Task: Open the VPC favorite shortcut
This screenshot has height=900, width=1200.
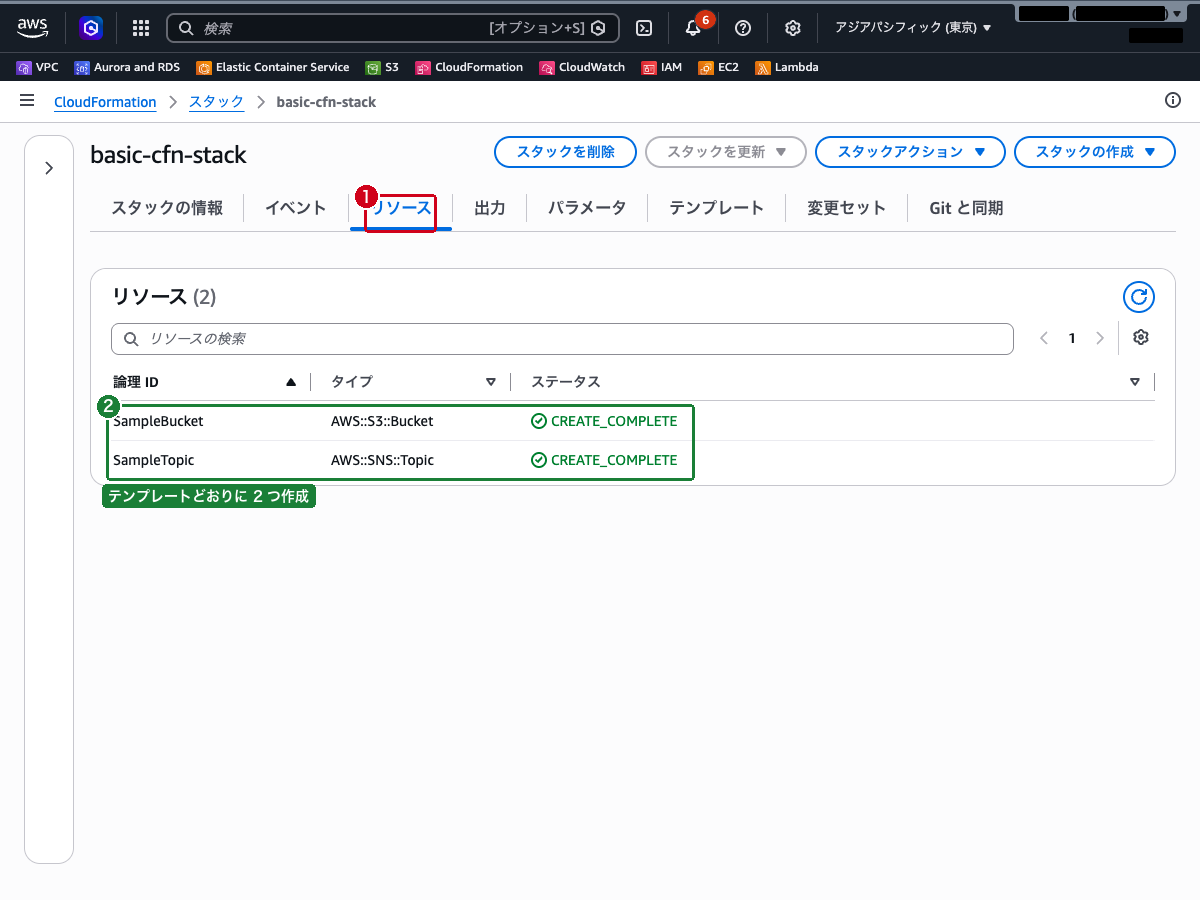Action: pyautogui.click(x=38, y=67)
